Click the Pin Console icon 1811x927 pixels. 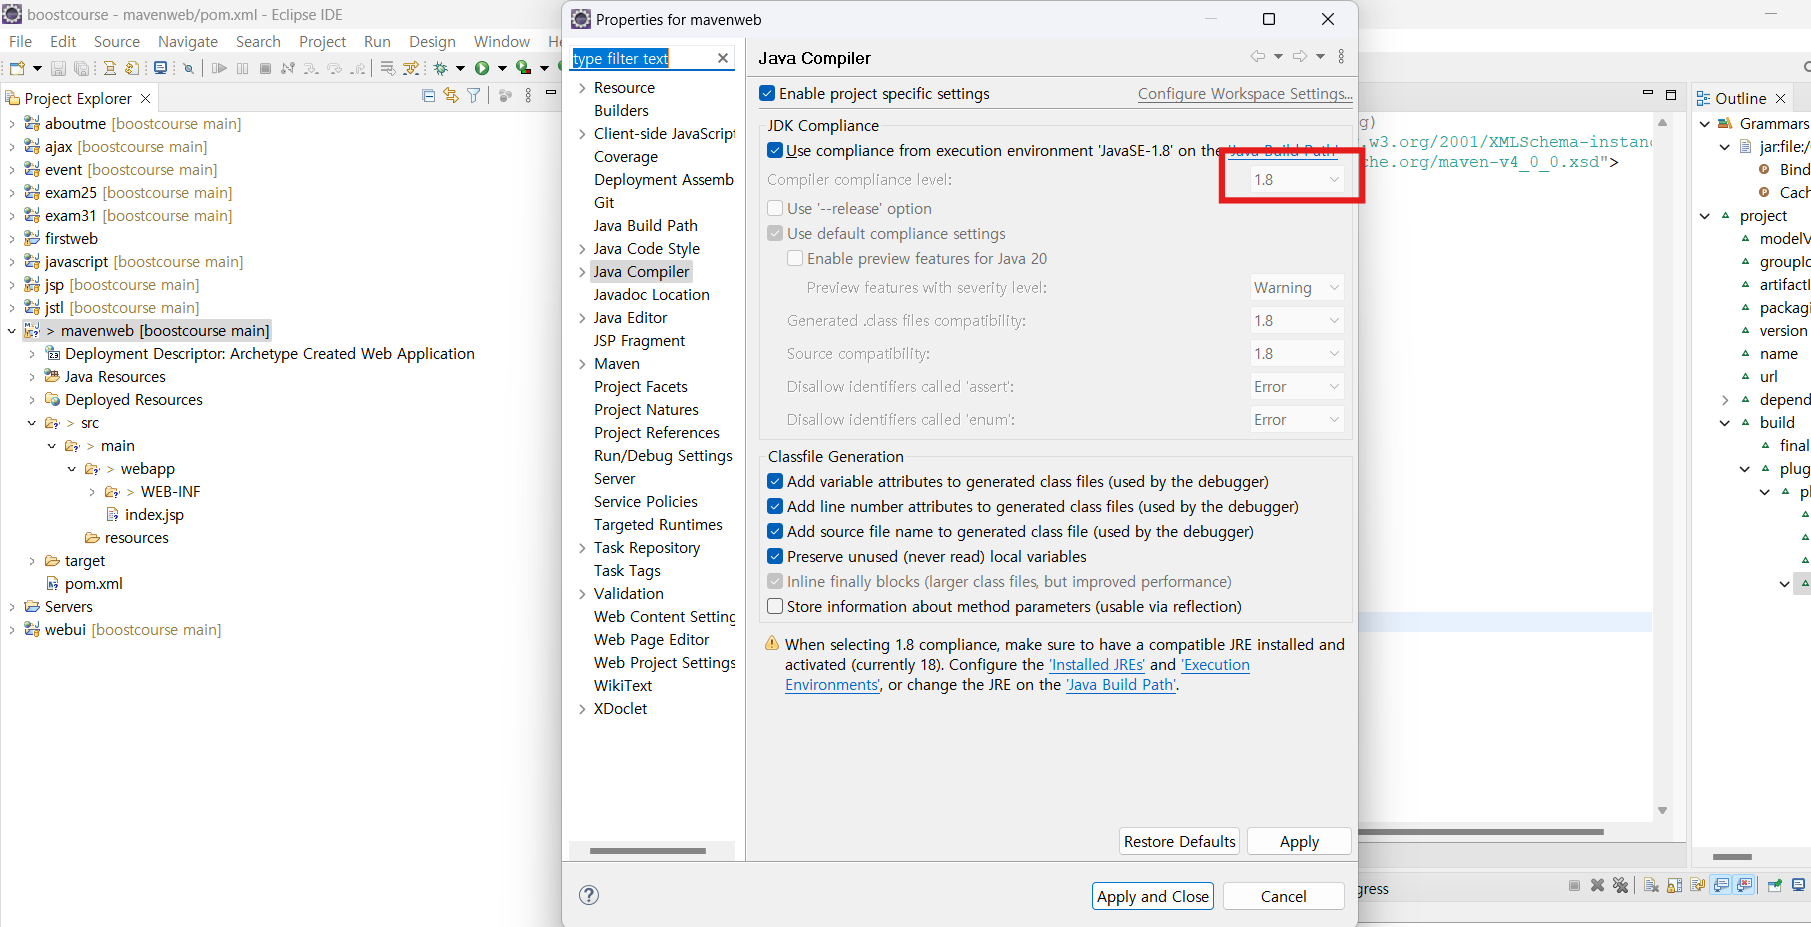[x=1774, y=885]
